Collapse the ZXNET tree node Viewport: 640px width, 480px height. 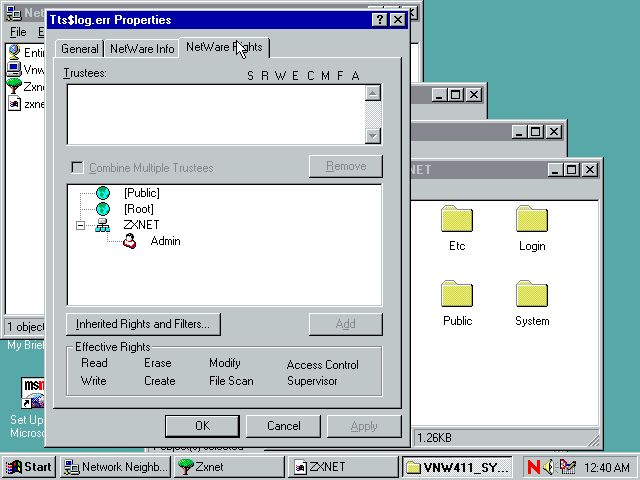[x=80, y=225]
